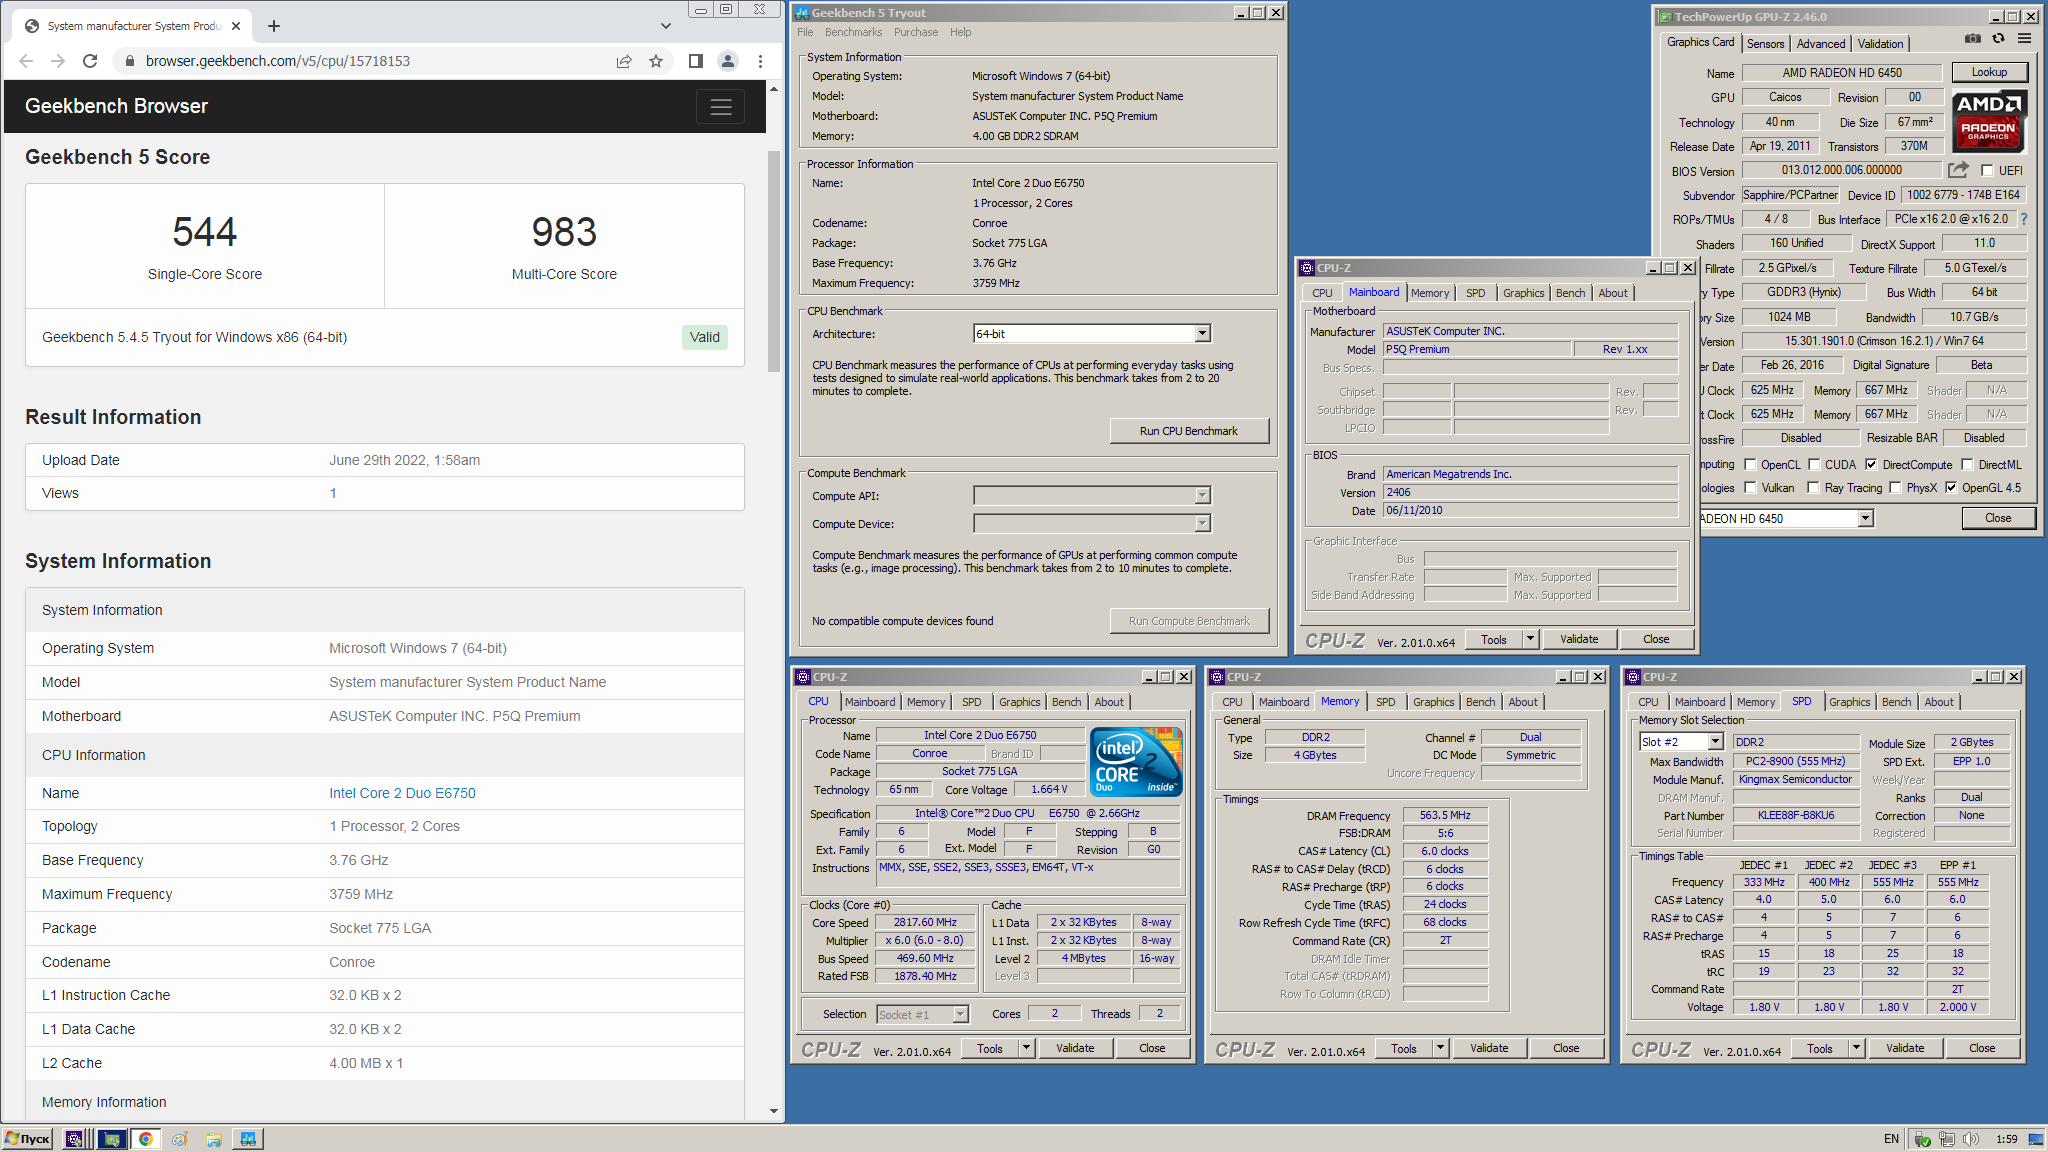Screen dimensions: 2048x1152
Task: Open the Purchase menu in Geekbench
Action: coord(915,32)
